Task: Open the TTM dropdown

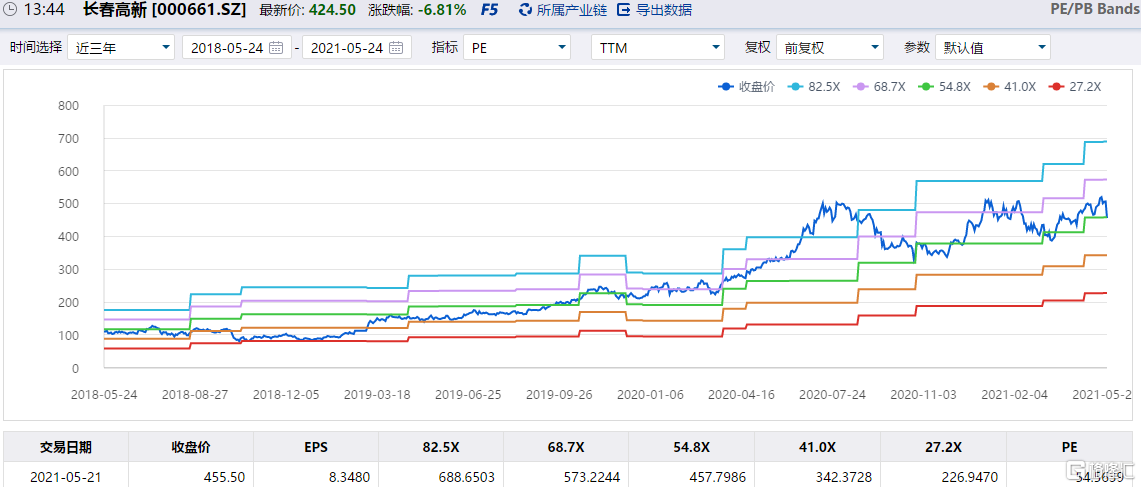Action: 658,48
